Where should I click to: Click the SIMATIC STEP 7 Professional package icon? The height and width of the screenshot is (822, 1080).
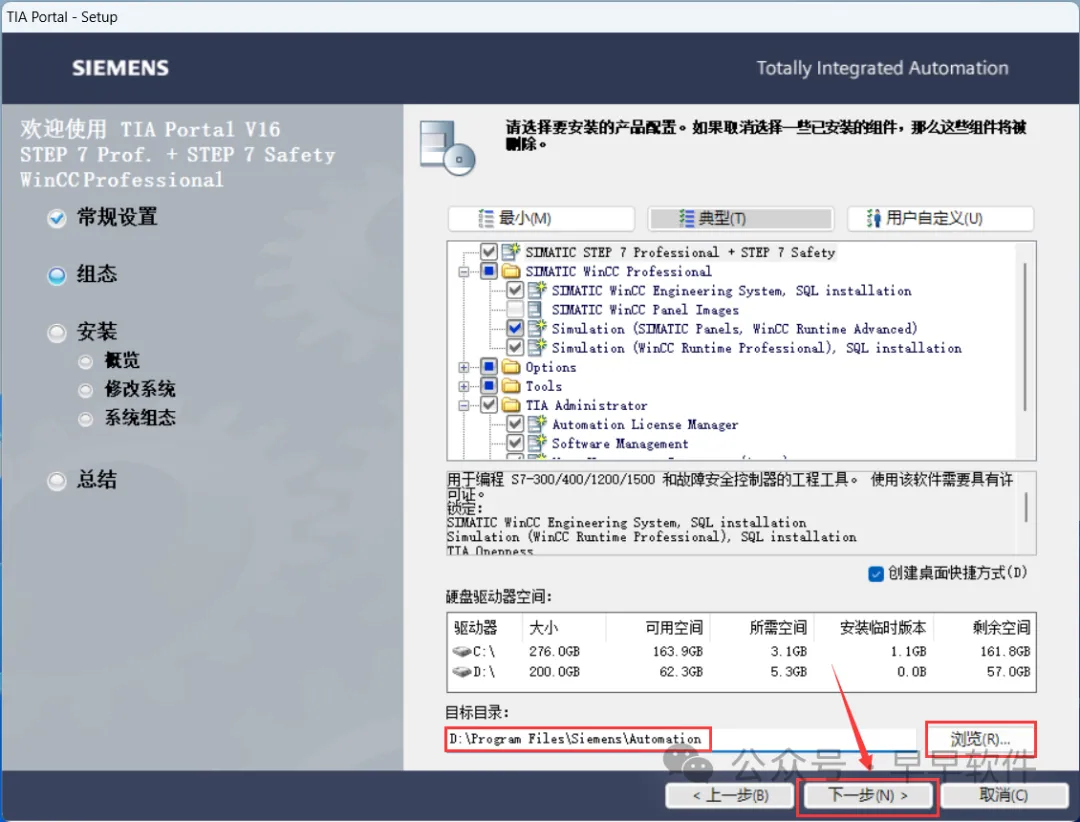click(x=511, y=251)
